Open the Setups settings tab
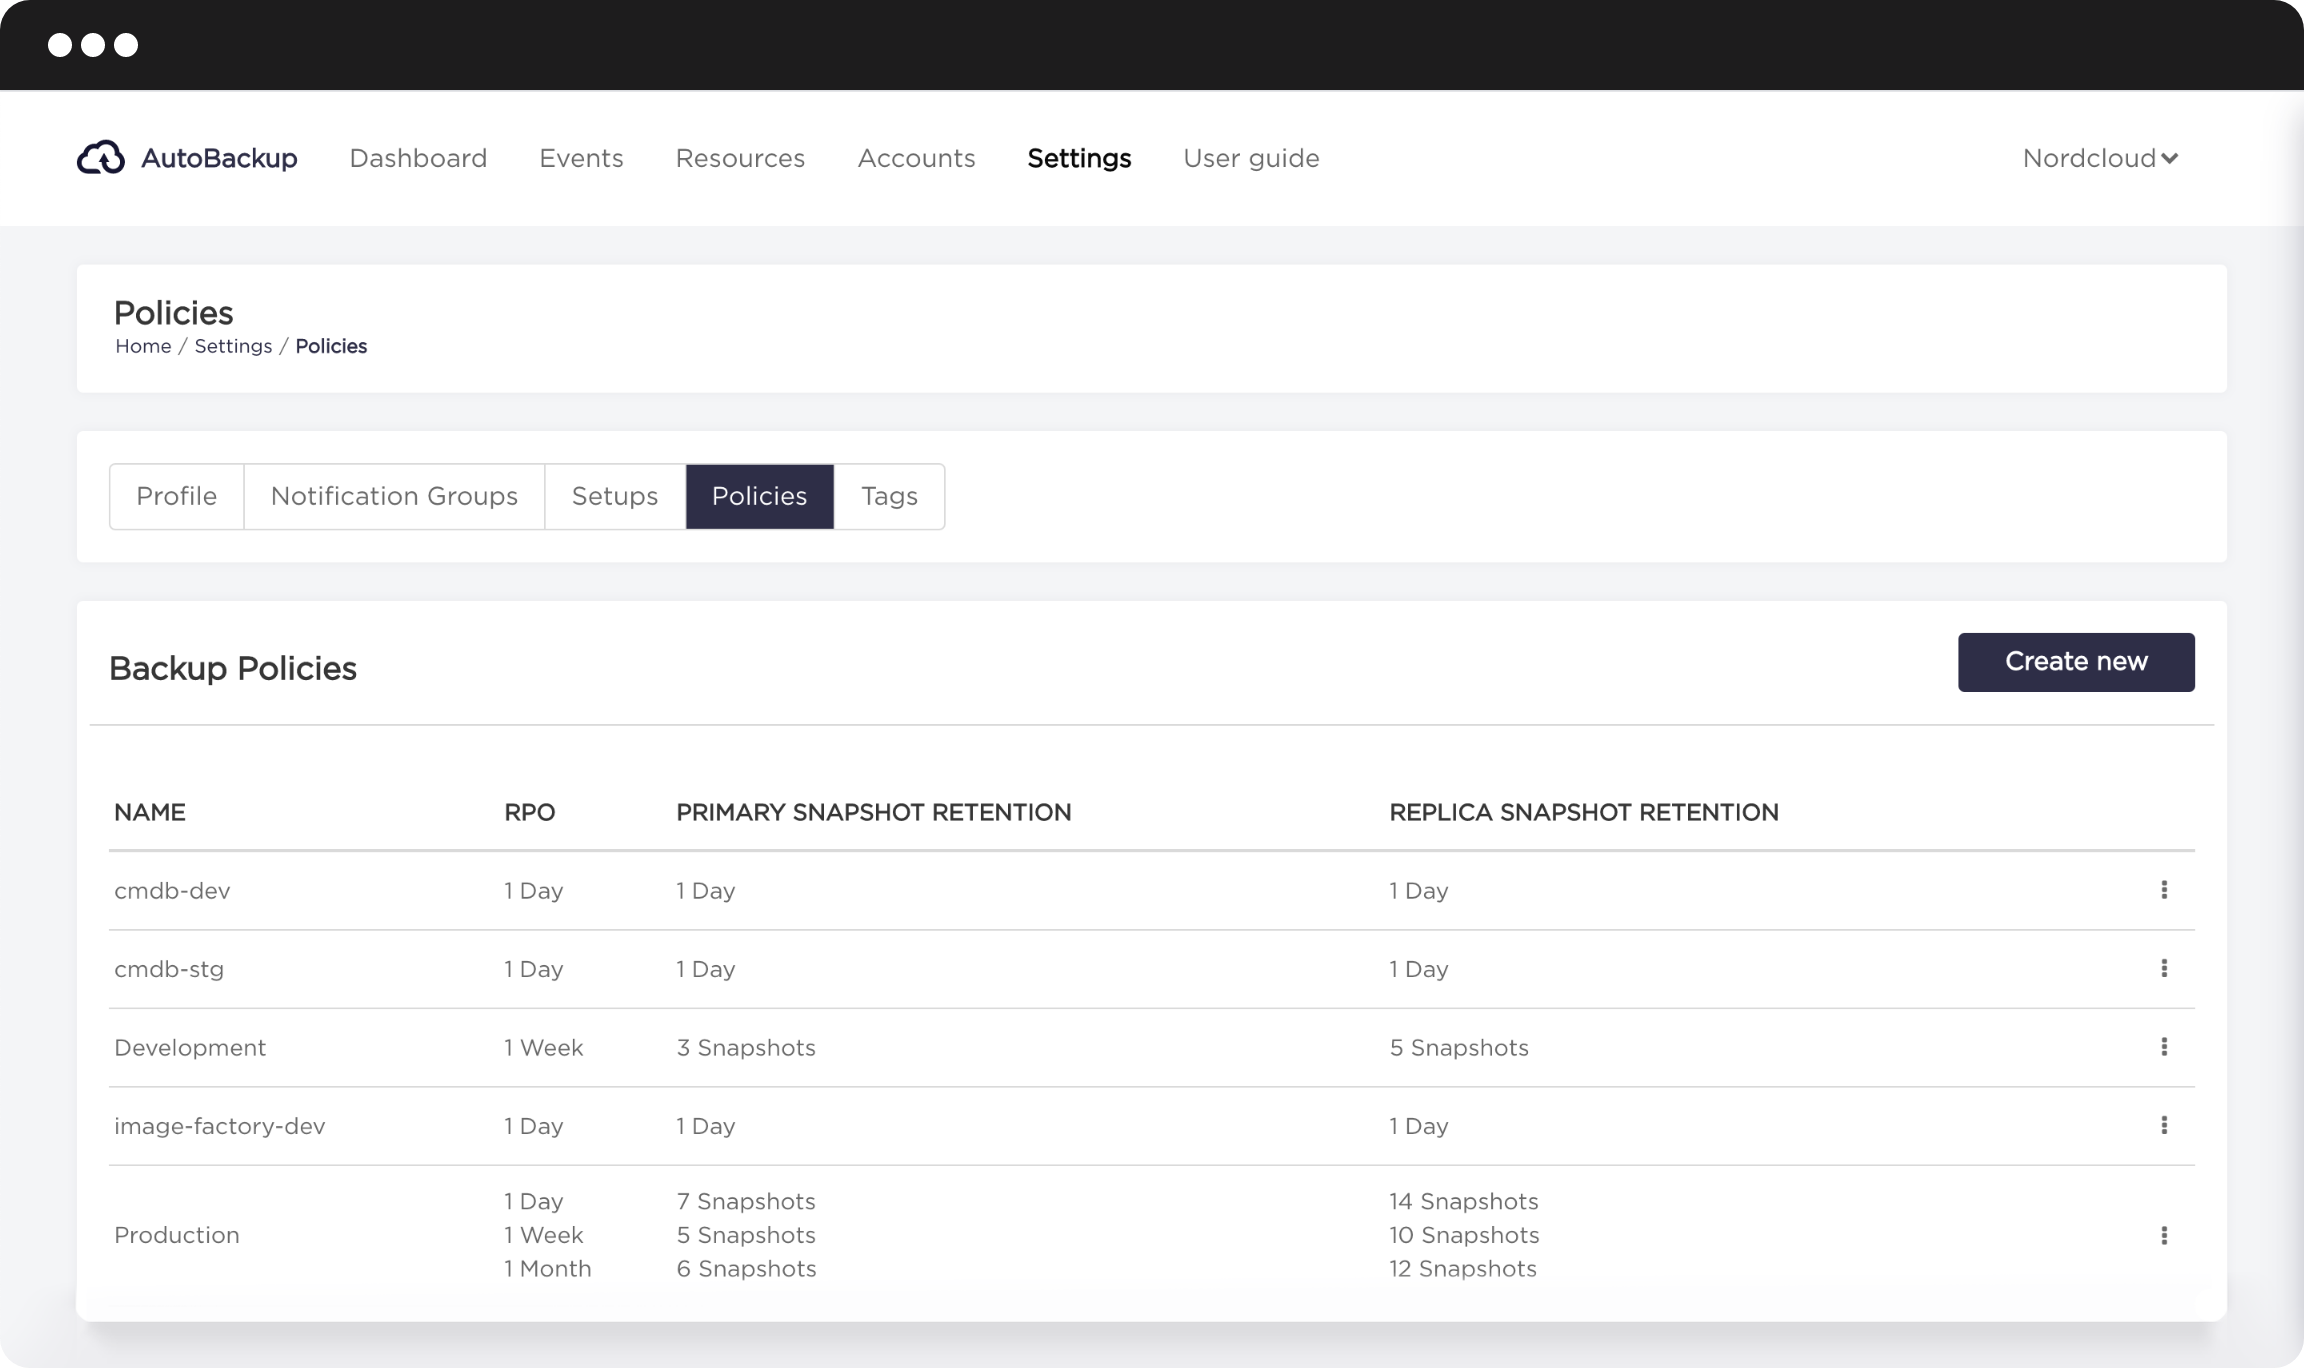The width and height of the screenshot is (2304, 1368). tap(614, 495)
